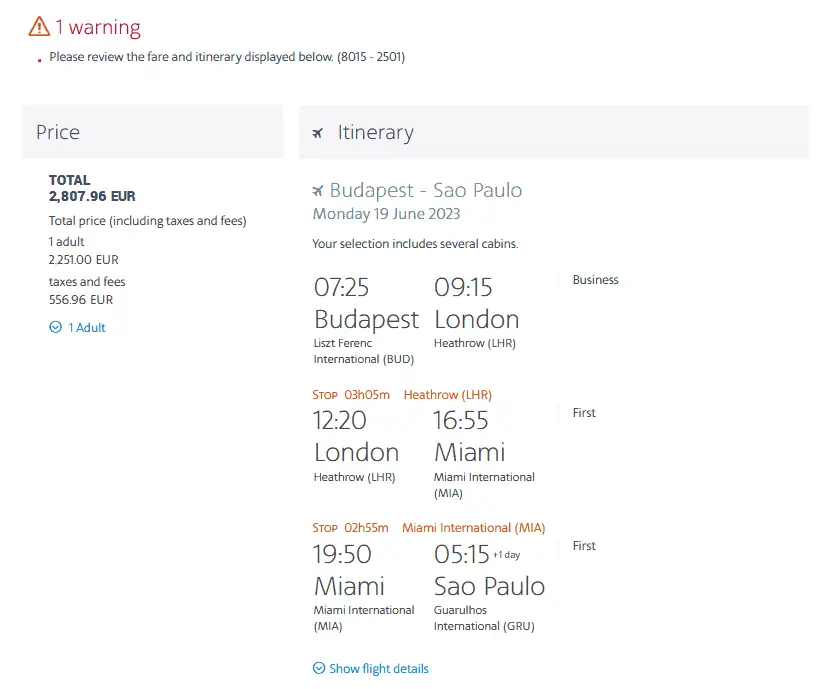Image resolution: width=816 pixels, height=689 pixels.
Task: Click the "1 warning" heading text
Action: pos(98,27)
